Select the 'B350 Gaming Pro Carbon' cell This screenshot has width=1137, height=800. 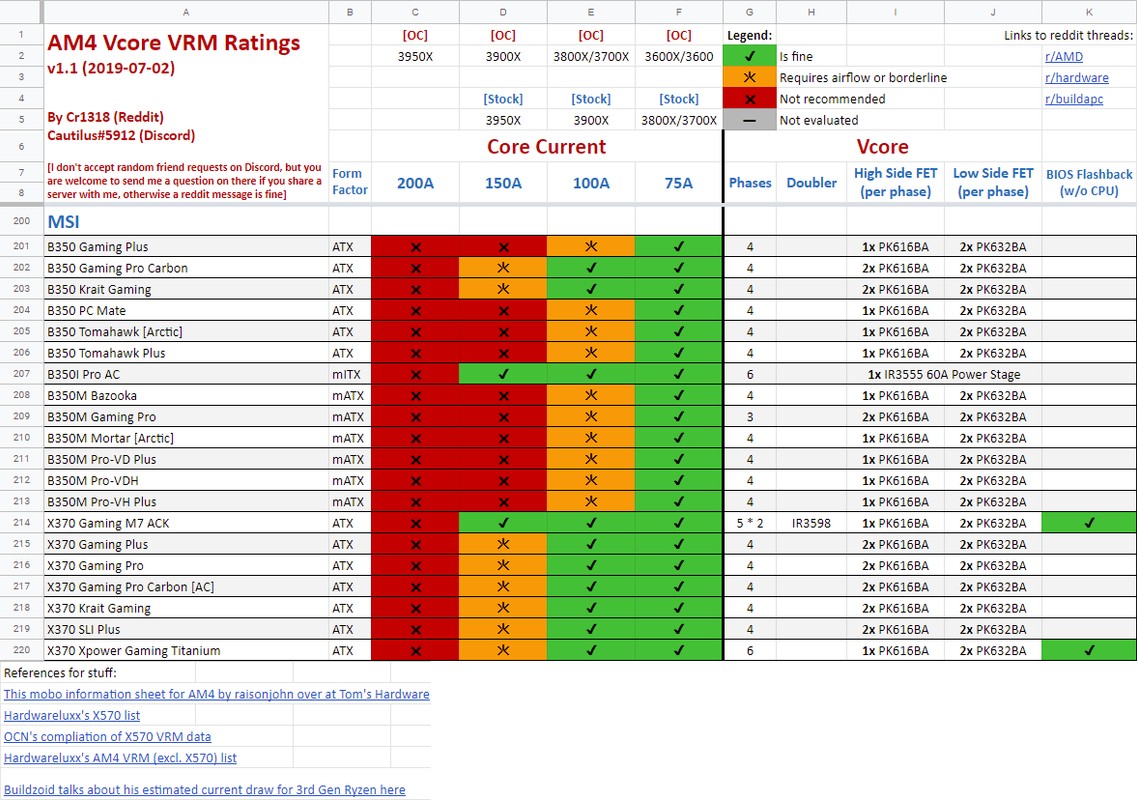click(x=186, y=268)
